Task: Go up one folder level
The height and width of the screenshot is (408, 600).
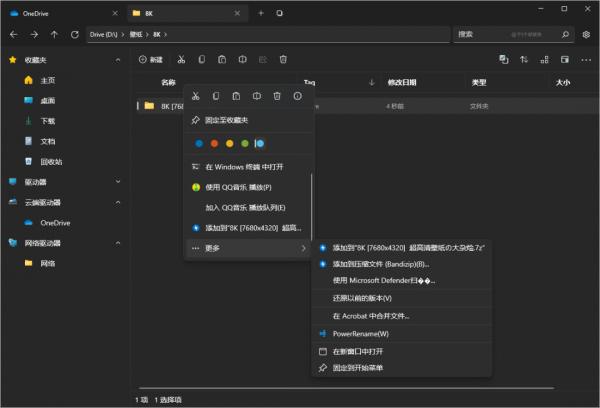Action: click(54, 34)
